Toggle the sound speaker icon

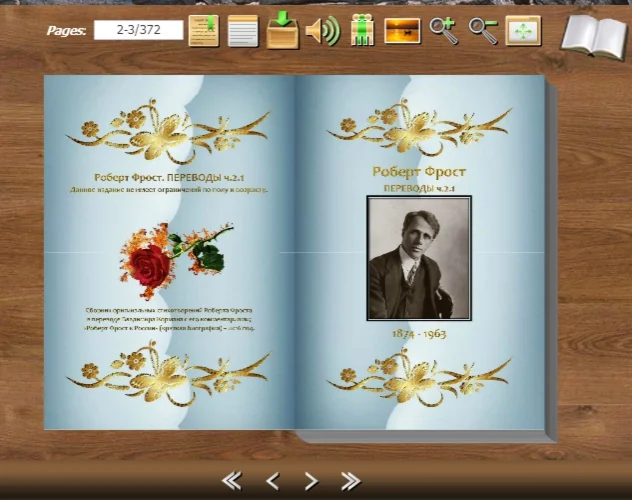323,31
